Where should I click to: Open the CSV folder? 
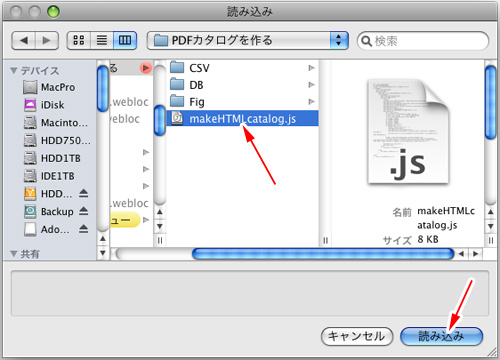242,68
